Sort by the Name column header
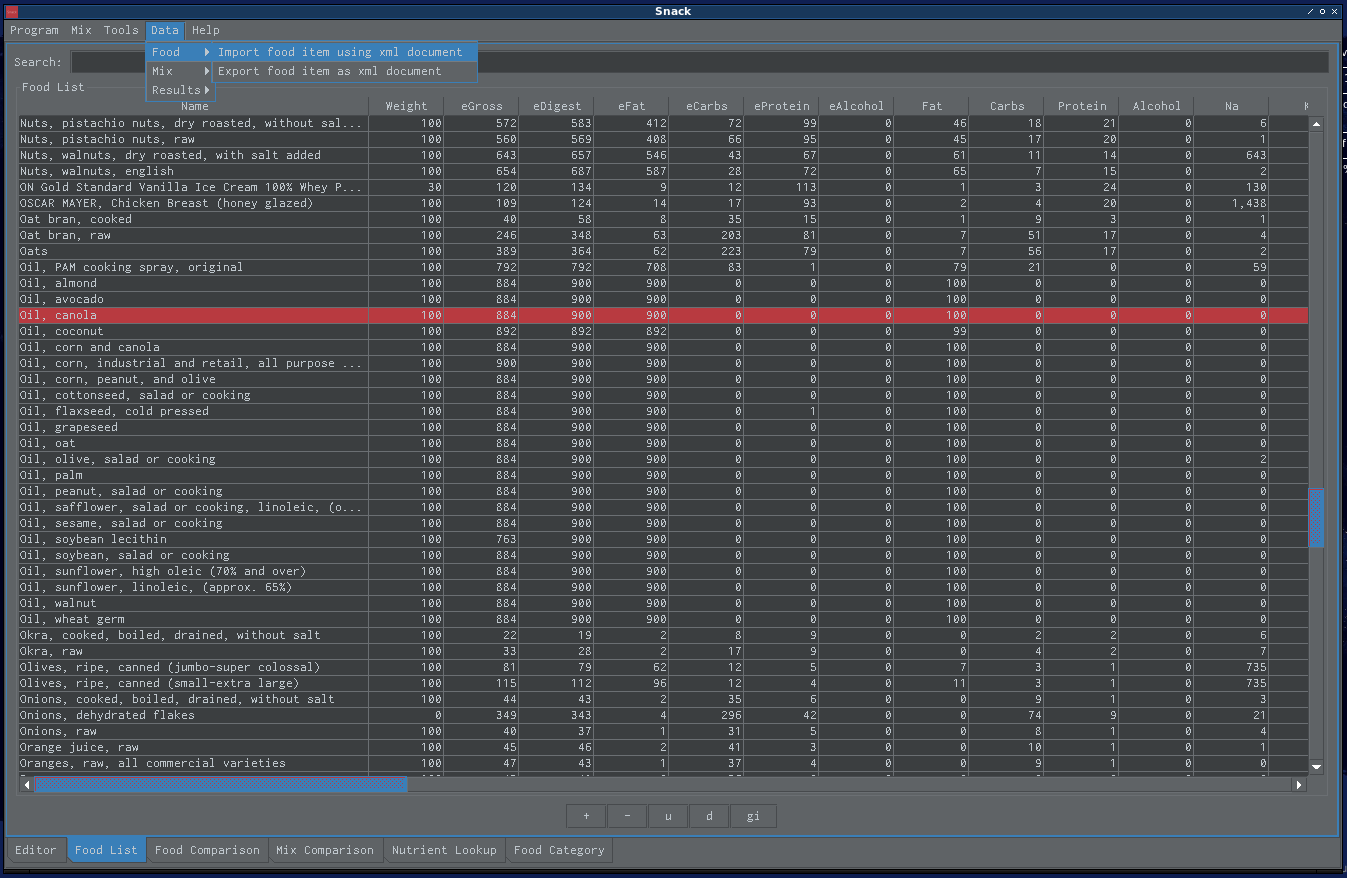The image size is (1347, 878). (x=194, y=106)
